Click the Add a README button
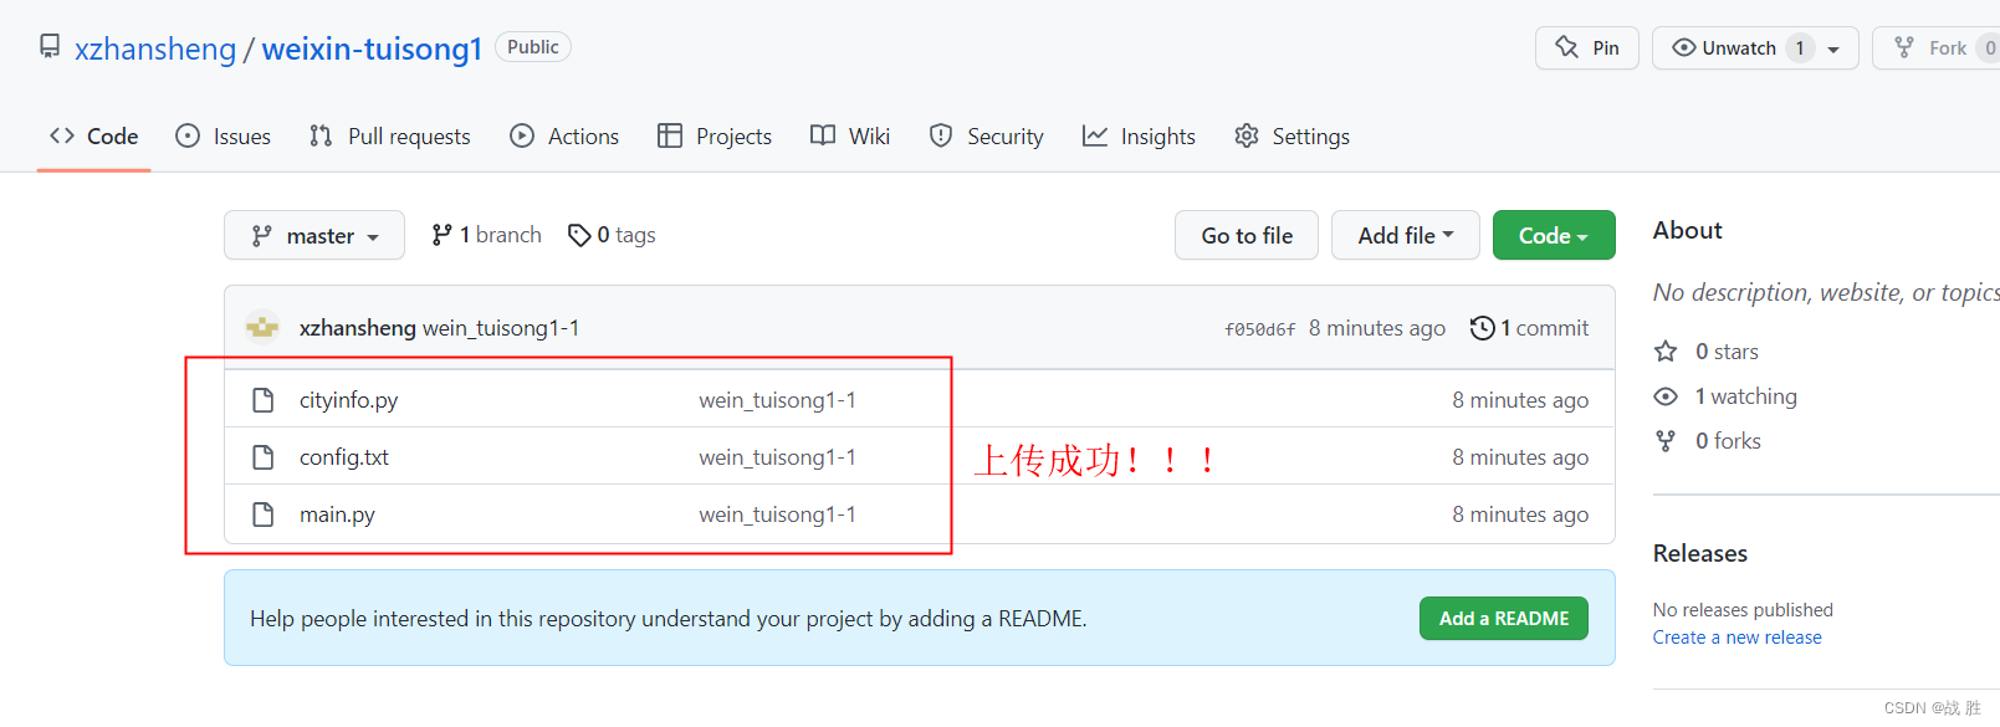This screenshot has height=727, width=2000. (x=1503, y=619)
